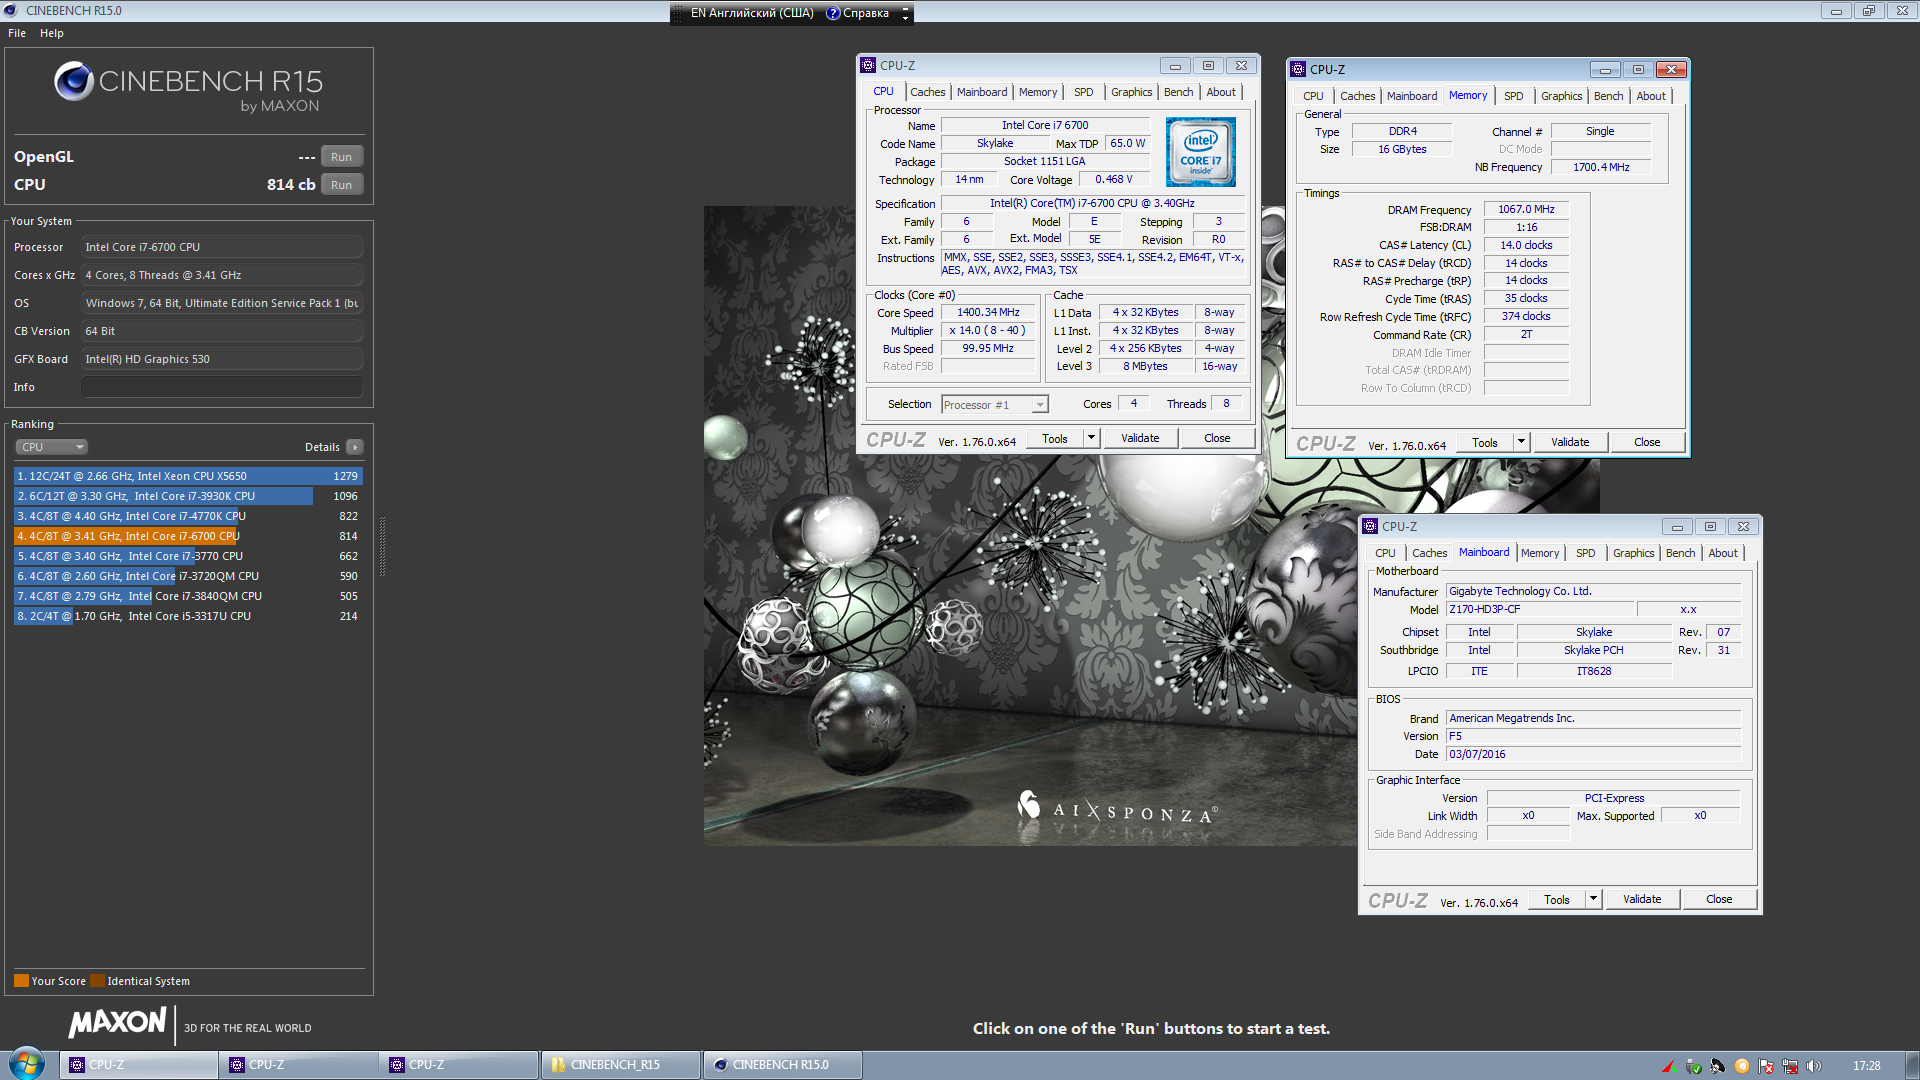Select ranking row Intel Core i7-3770 CPU
The width and height of the screenshot is (1920, 1080).
(x=188, y=556)
